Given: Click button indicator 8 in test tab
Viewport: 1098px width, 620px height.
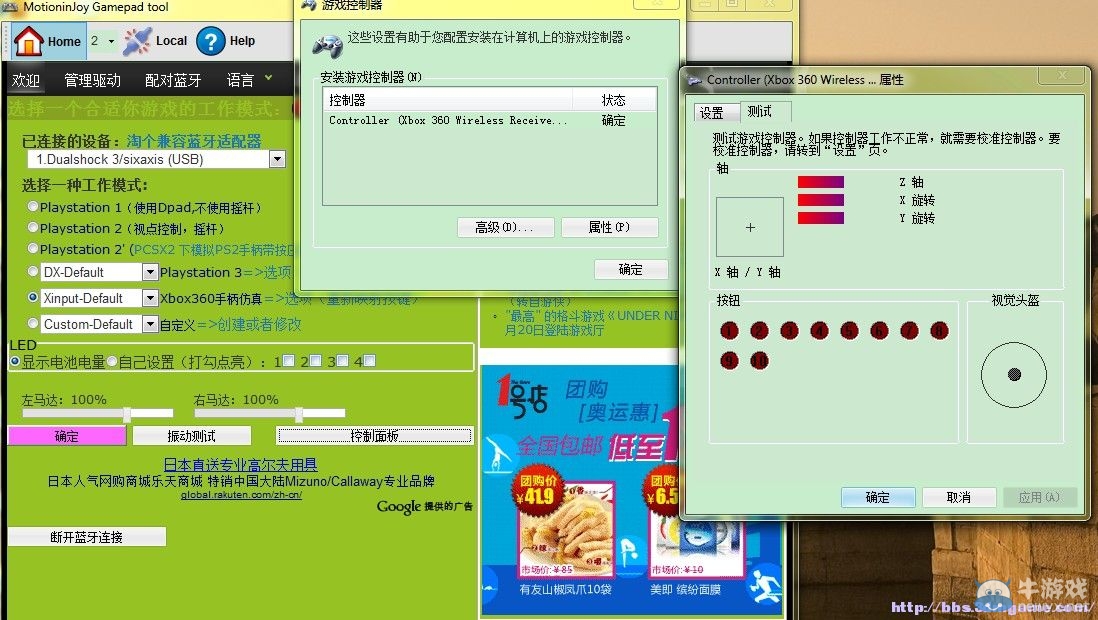Looking at the screenshot, I should coord(939,331).
